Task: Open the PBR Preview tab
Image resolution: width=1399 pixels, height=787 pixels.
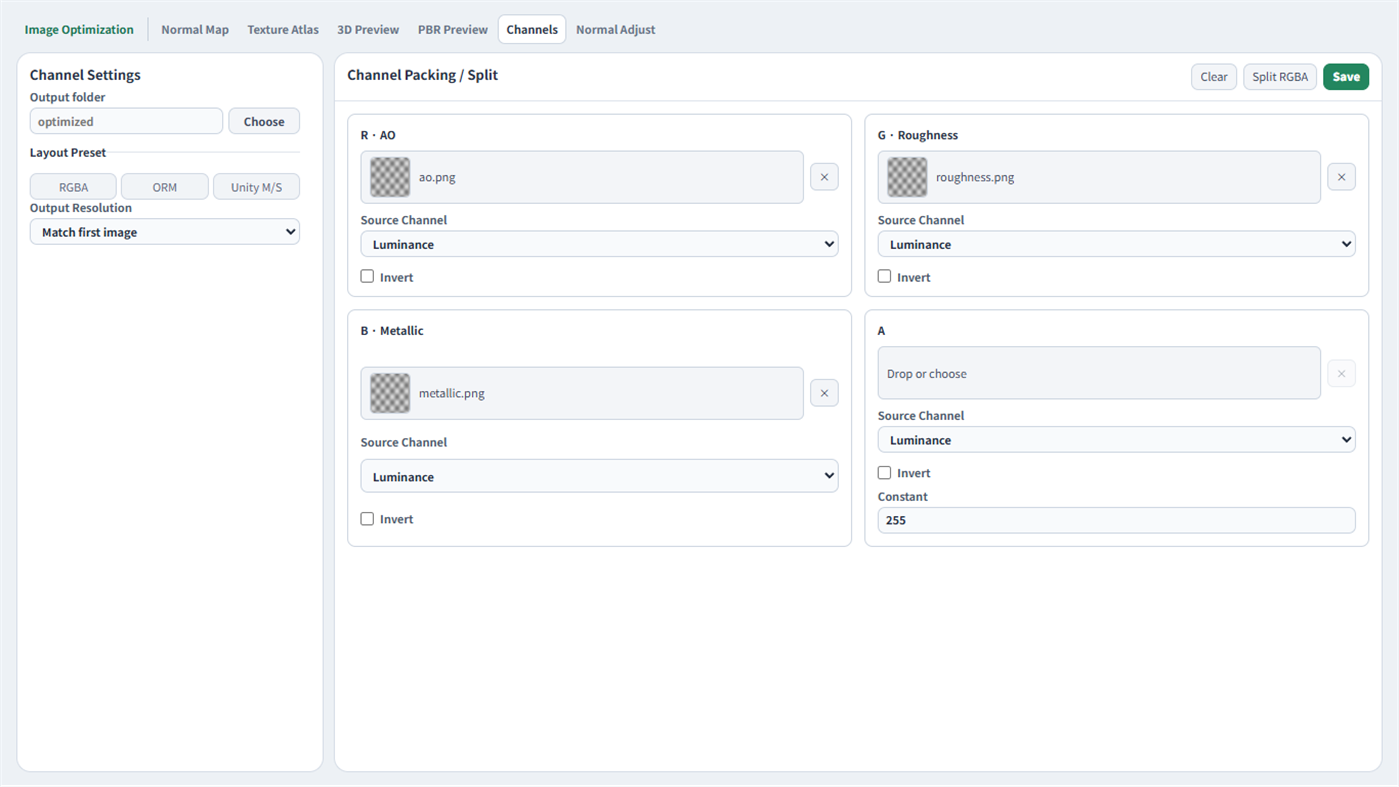Action: click(453, 30)
